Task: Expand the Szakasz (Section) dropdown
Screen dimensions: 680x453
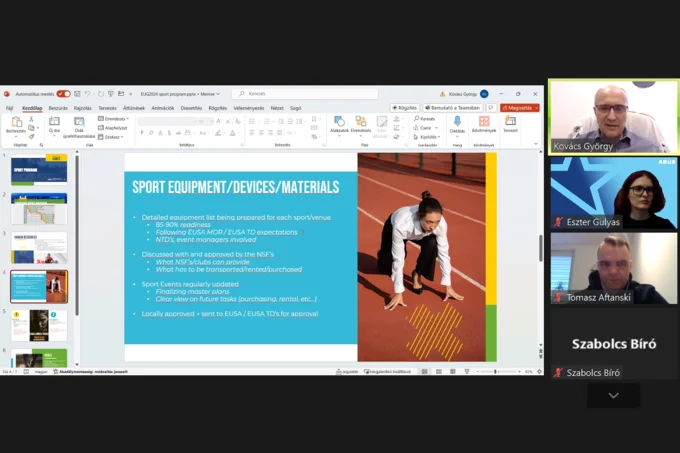Action: pos(114,137)
